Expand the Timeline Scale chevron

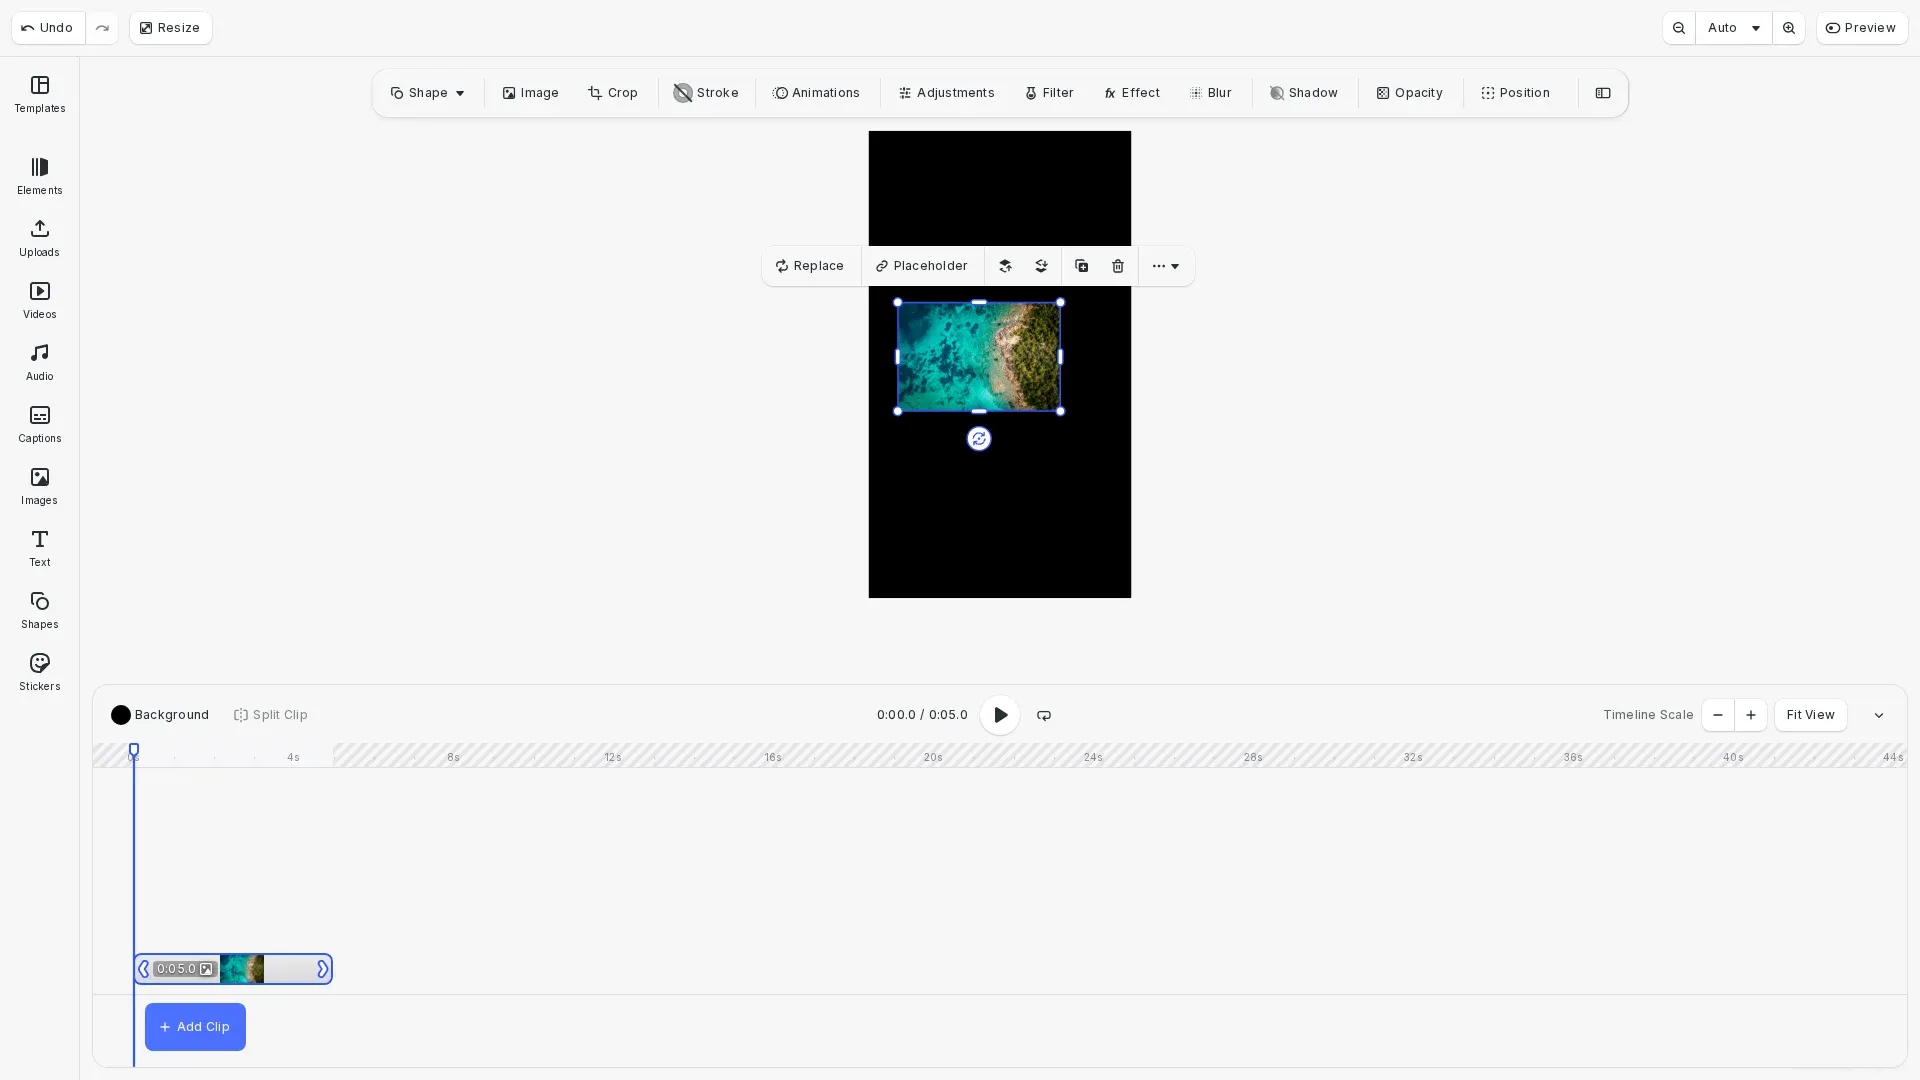coord(1878,715)
